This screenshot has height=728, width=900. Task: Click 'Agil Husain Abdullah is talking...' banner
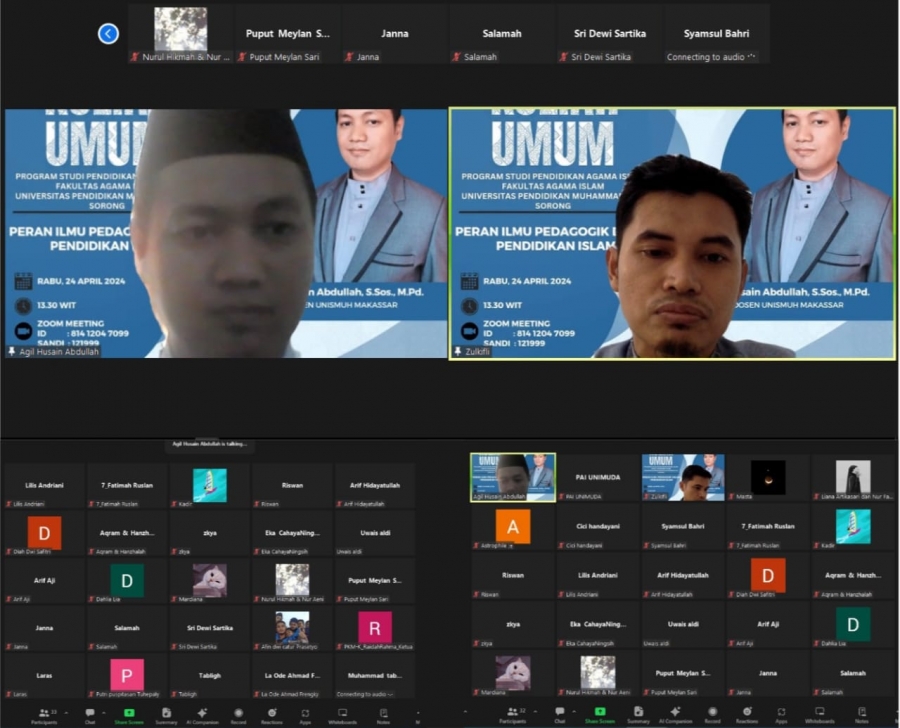209,444
